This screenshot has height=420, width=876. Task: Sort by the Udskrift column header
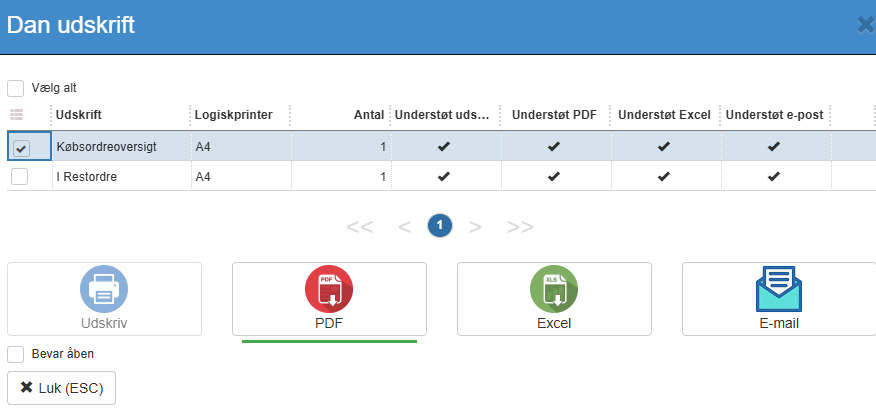coord(79,115)
